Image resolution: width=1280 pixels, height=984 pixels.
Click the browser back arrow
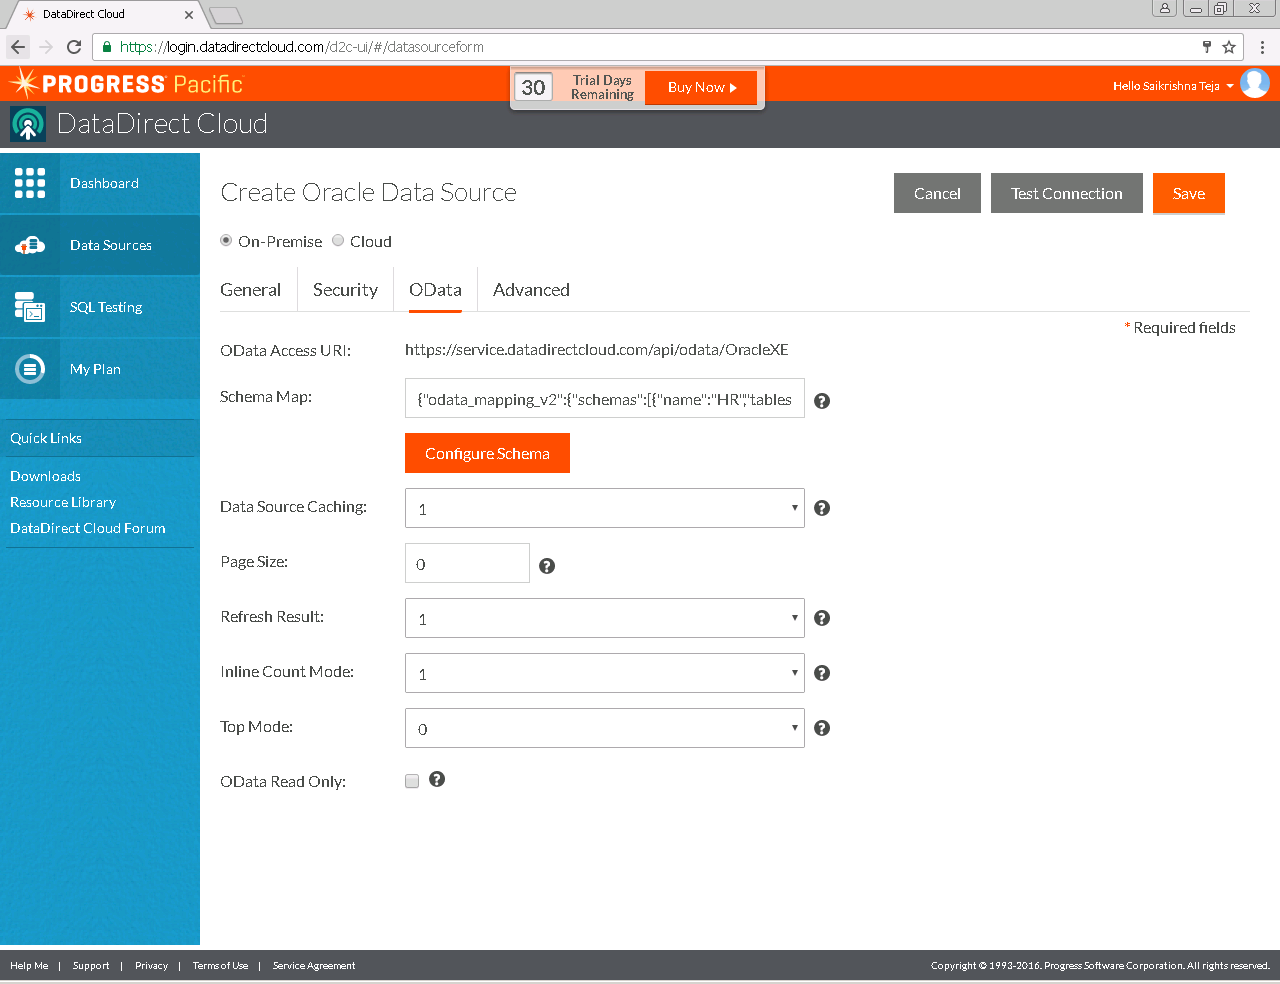click(18, 47)
